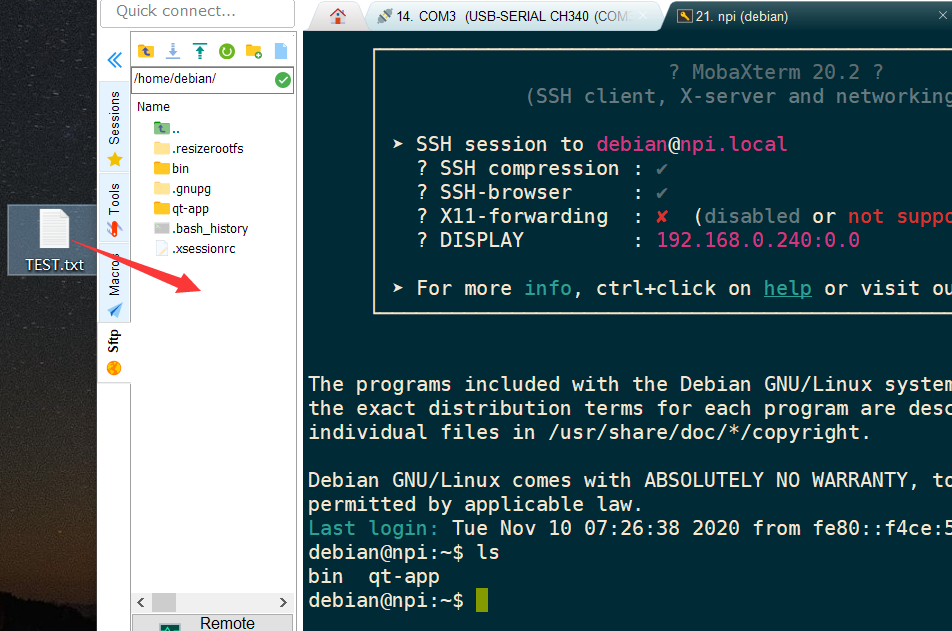This screenshot has width=952, height=631.
Task: Select the 21. npi (debian) tab
Action: click(741, 16)
